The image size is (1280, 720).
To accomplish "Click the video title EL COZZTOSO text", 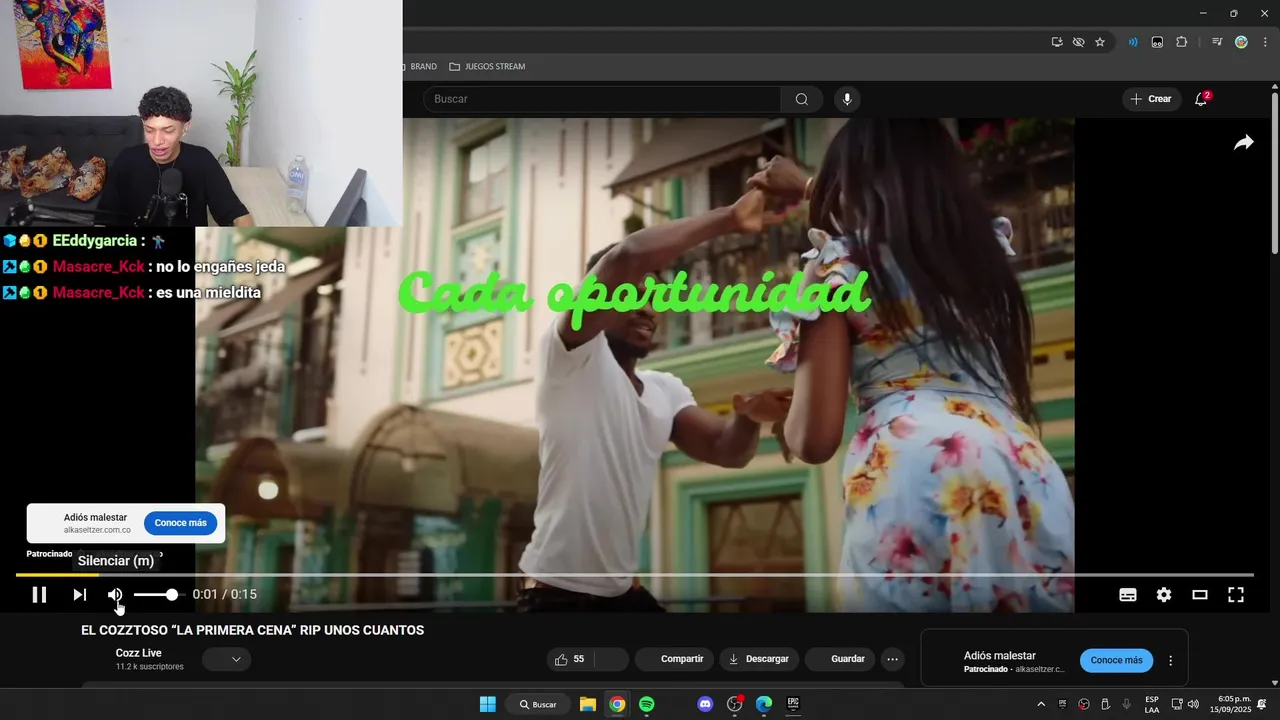I will click(253, 630).
